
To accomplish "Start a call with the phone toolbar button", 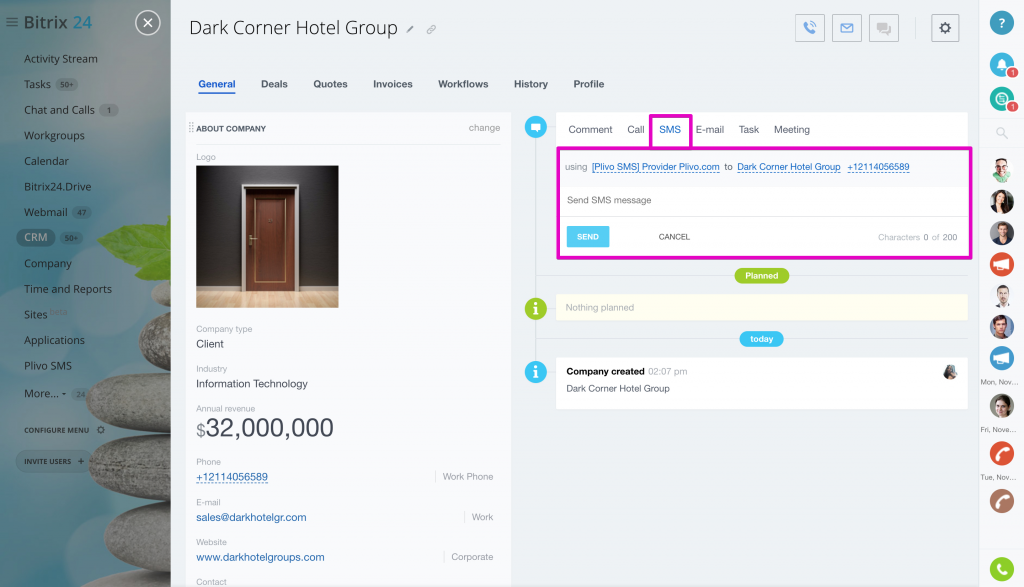I will click(x=810, y=28).
